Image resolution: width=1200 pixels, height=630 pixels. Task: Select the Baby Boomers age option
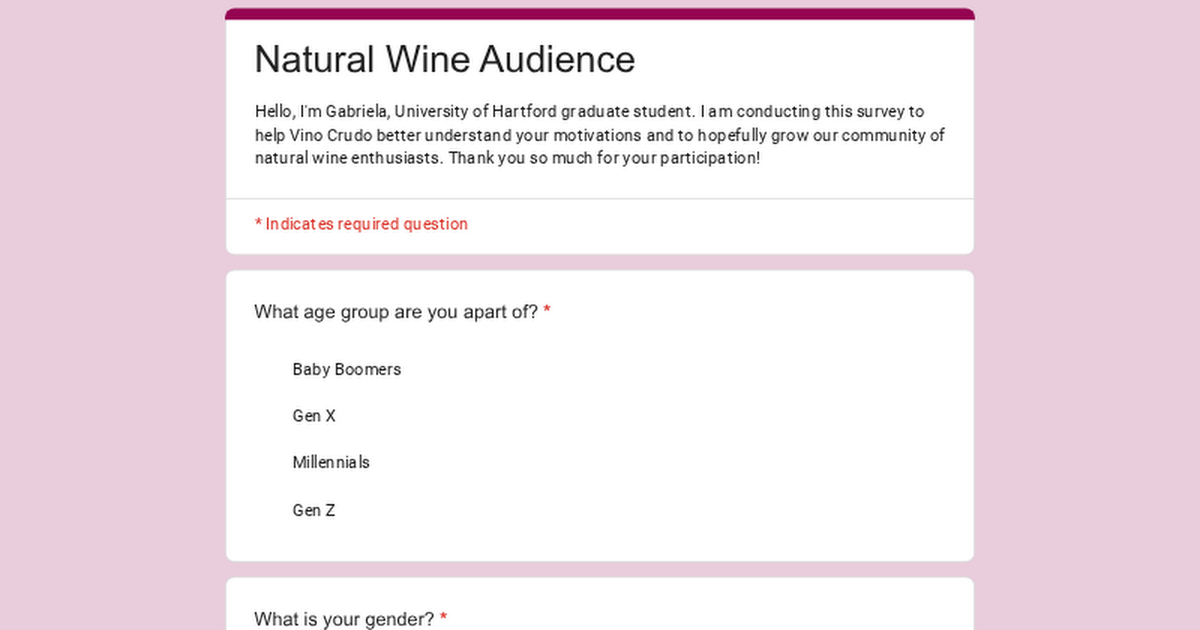click(x=346, y=369)
